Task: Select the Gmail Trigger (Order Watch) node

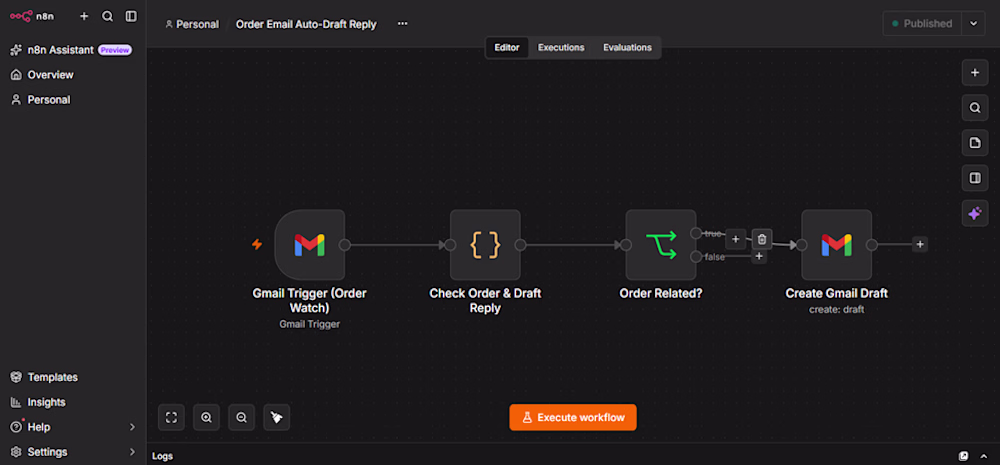Action: 309,245
